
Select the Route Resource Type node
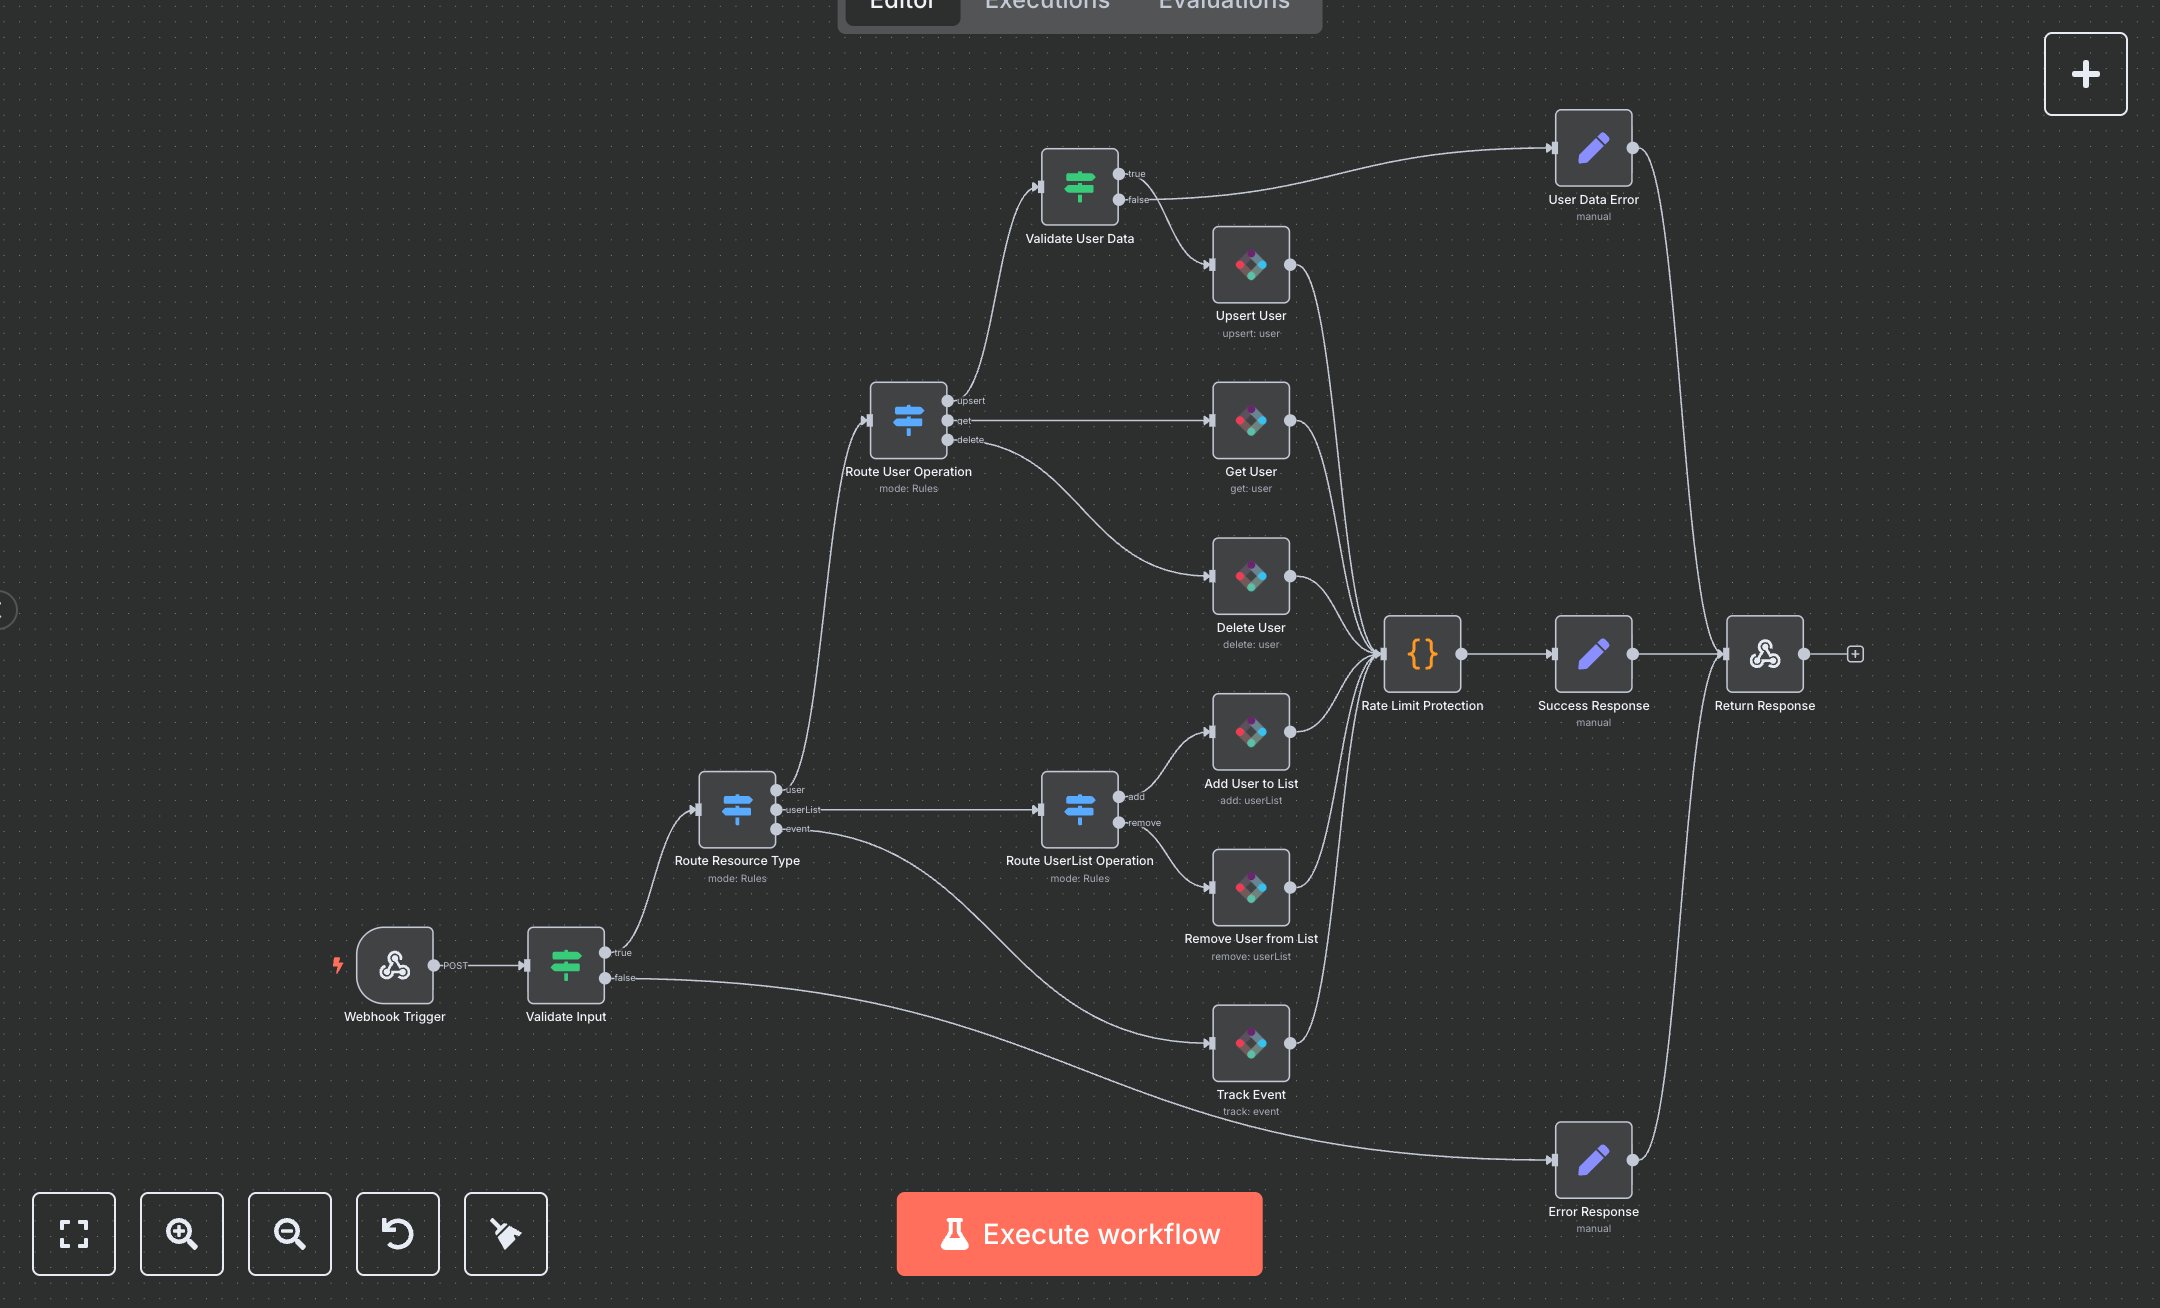click(x=737, y=809)
